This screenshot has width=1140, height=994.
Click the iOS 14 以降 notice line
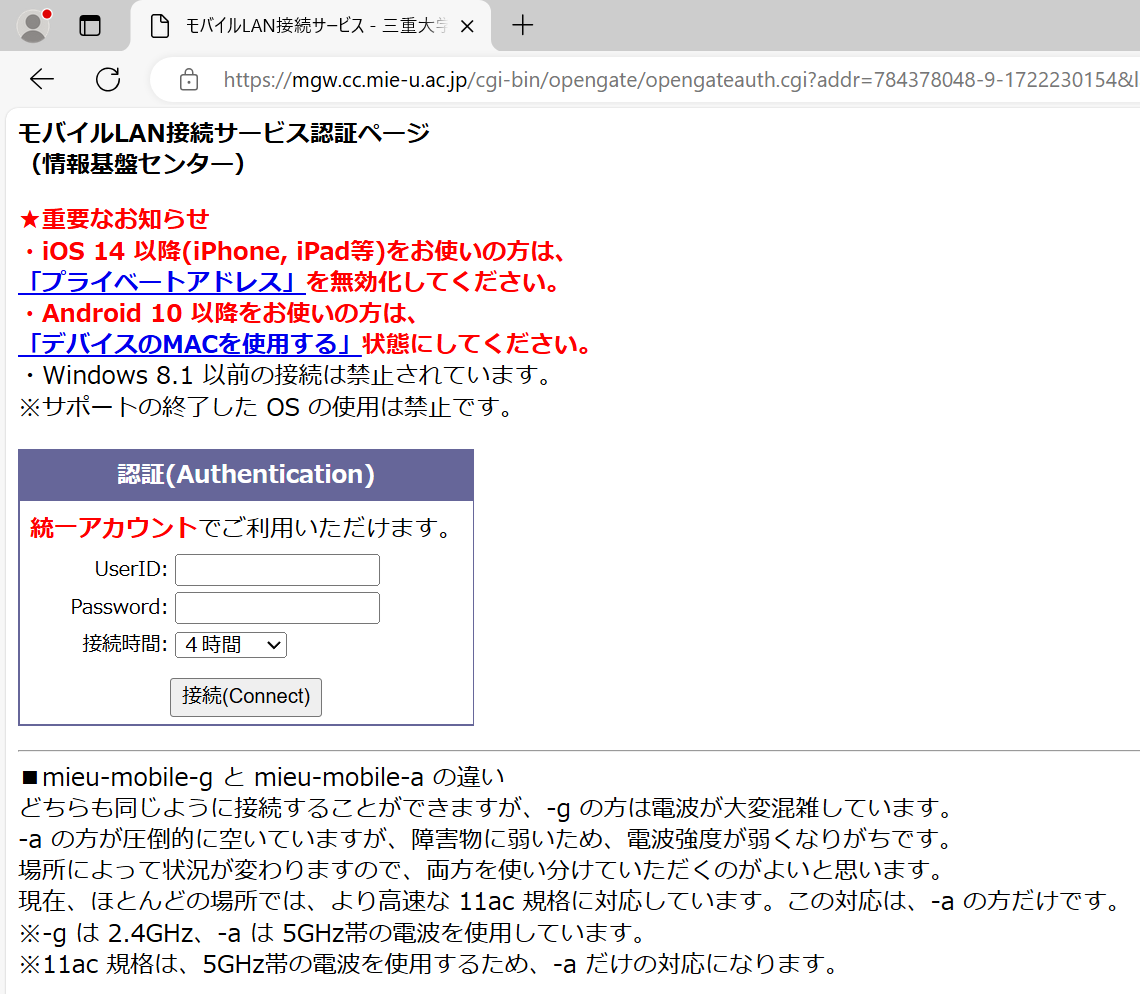point(293,251)
